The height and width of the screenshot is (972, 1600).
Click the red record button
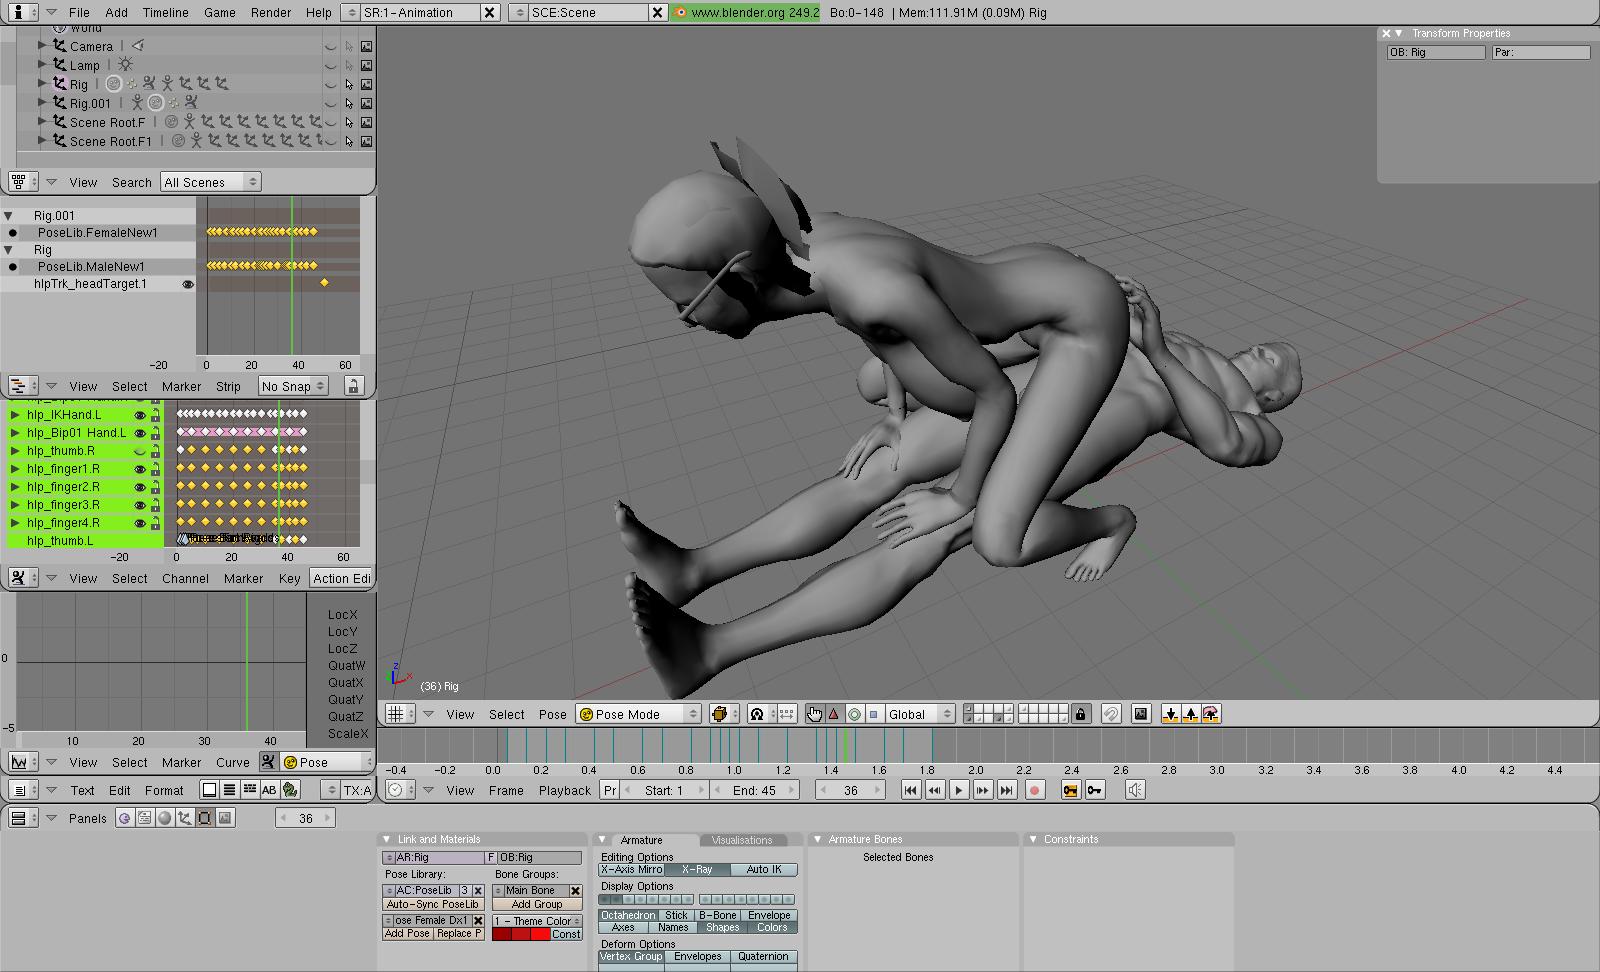(1035, 790)
